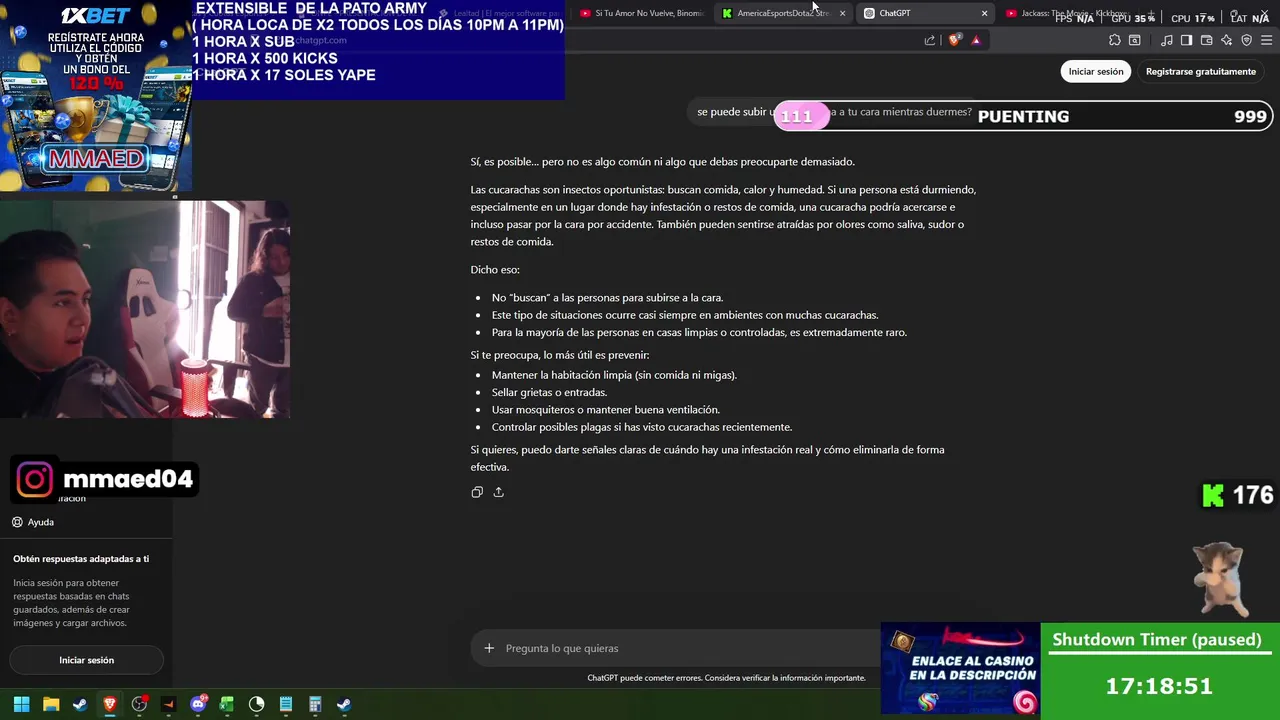The height and width of the screenshot is (720, 1280).
Task: Open File Explorer from the taskbar
Action: point(51,704)
